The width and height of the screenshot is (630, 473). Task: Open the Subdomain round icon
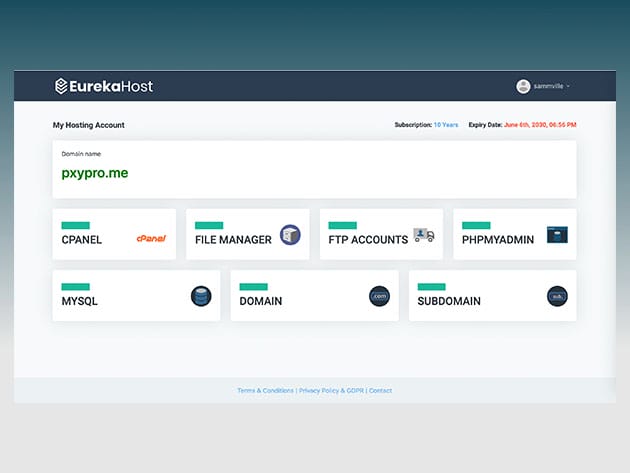(557, 296)
